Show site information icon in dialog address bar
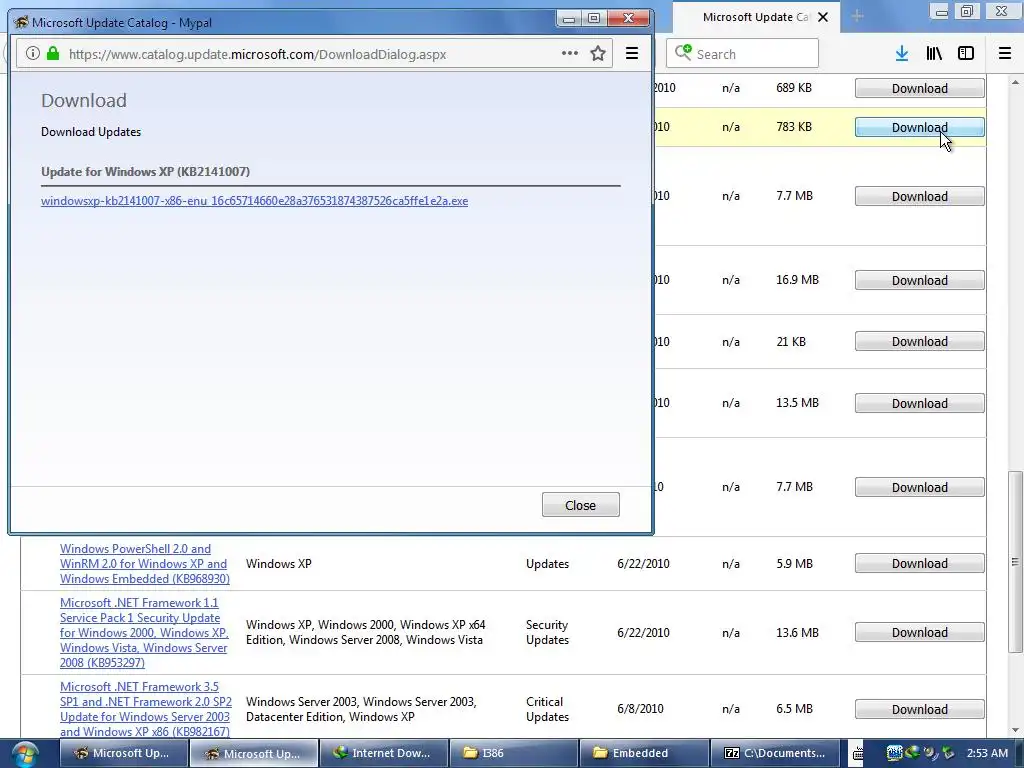The width and height of the screenshot is (1024, 768). pos(33,54)
